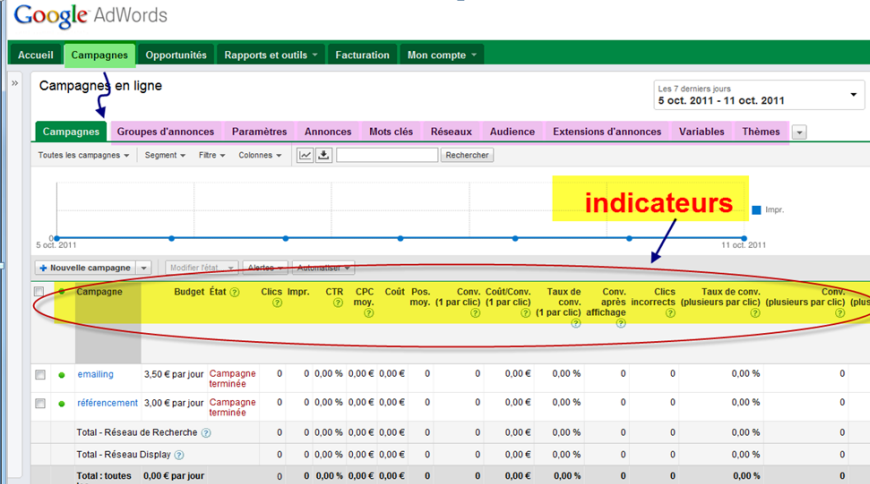870x484 pixels.
Task: Switch to Extensions d'annonces tab
Action: pyautogui.click(x=607, y=132)
